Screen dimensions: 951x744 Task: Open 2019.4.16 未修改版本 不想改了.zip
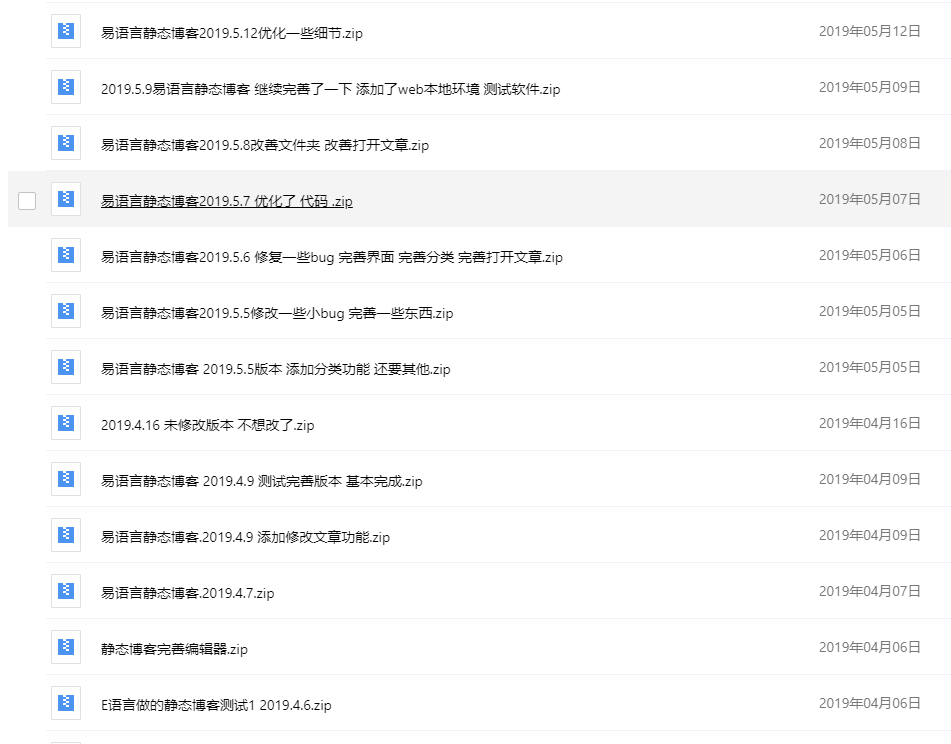(207, 425)
